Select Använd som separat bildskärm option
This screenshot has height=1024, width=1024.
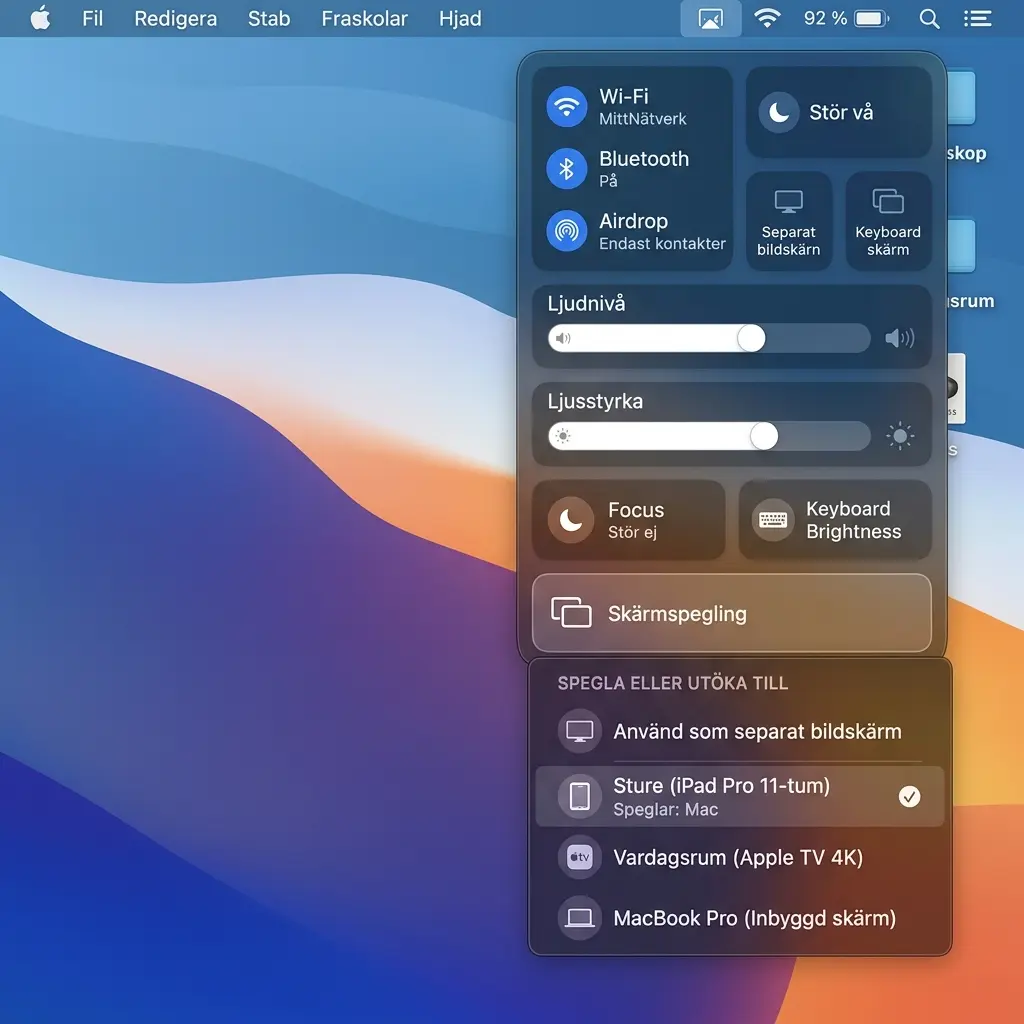click(x=739, y=731)
